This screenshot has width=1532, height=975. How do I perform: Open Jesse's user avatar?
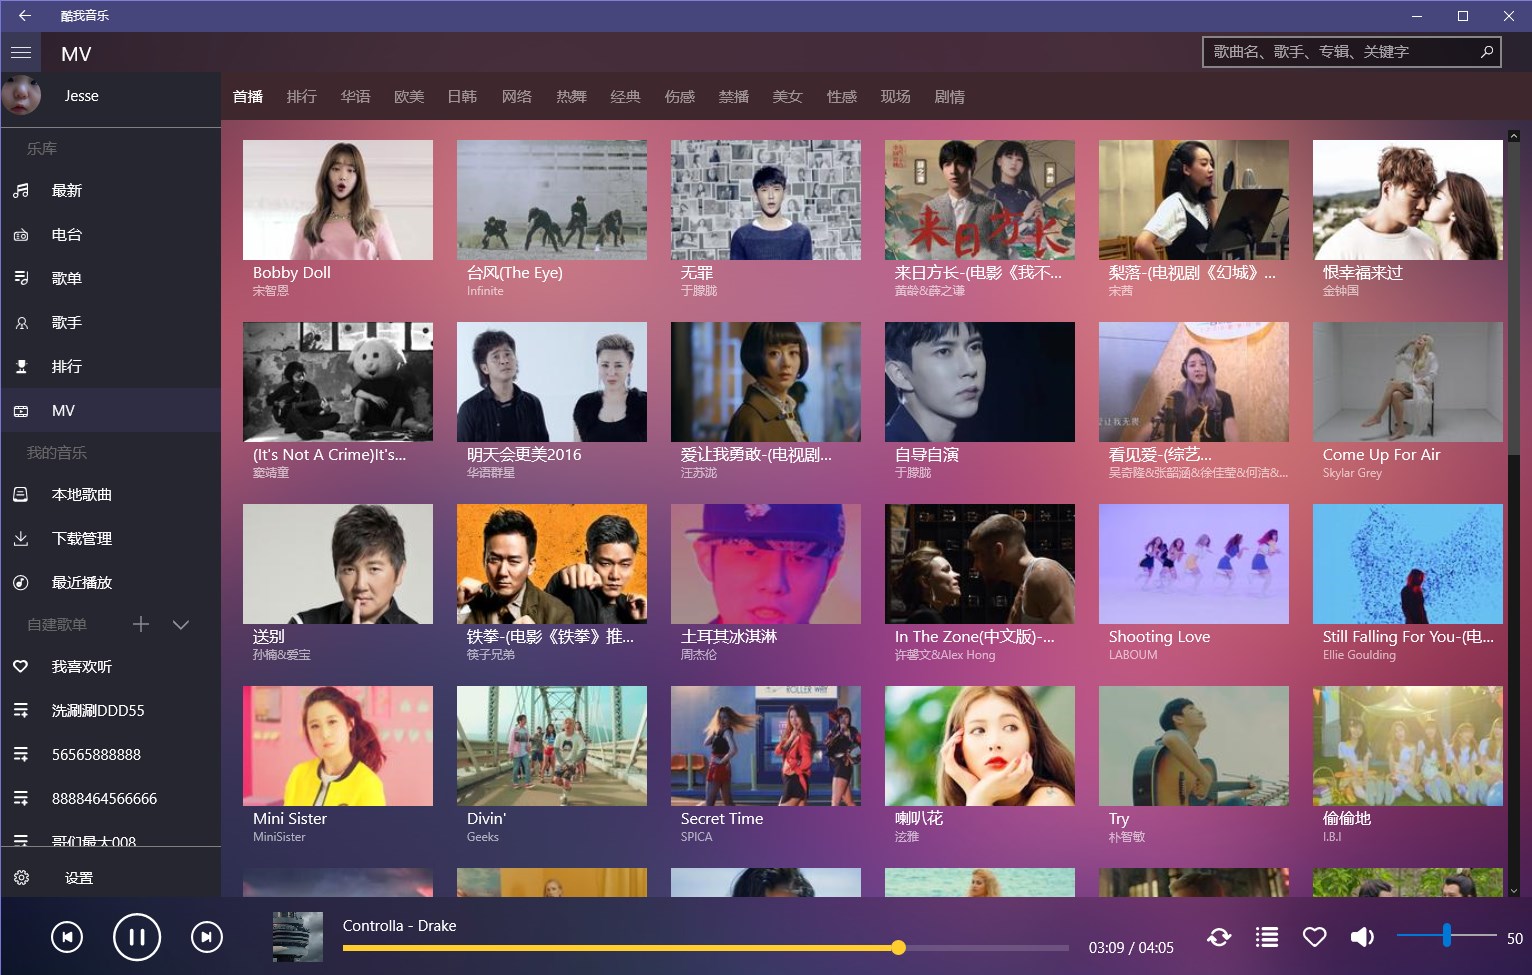point(21,96)
